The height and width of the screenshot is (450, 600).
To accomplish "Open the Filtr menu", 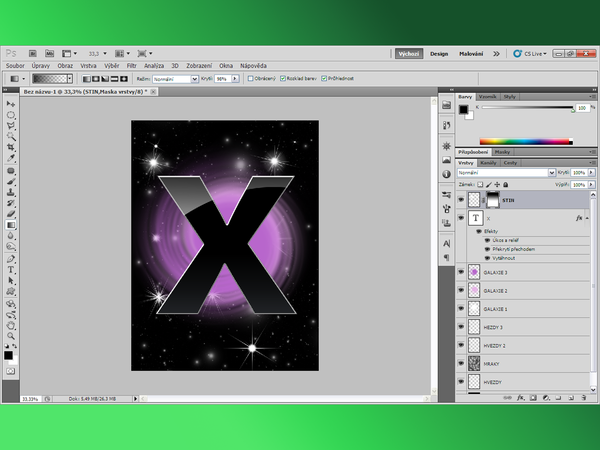I will [x=132, y=65].
